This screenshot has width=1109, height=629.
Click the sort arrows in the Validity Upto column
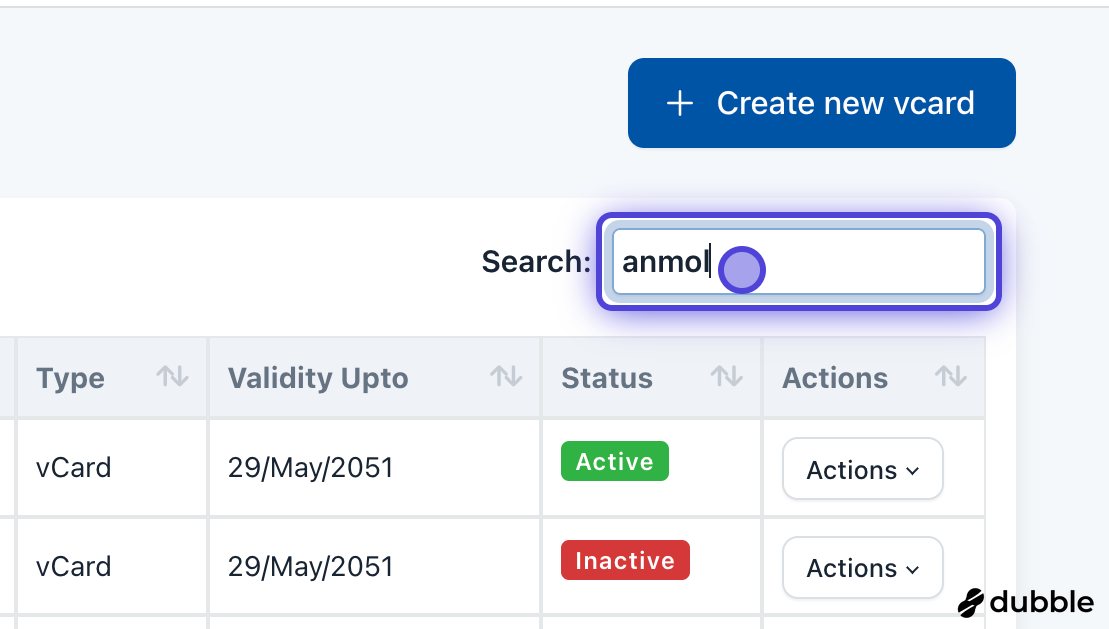505,377
